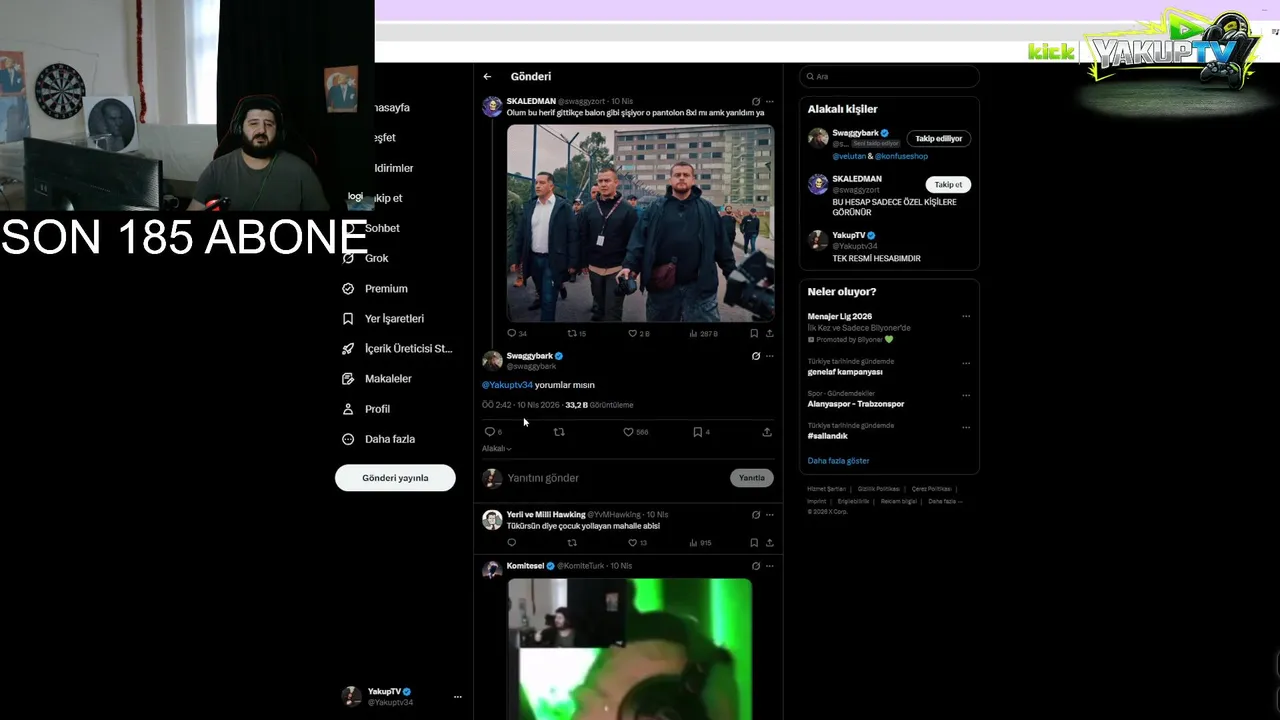Open Yer İşaretleri bookmarks page

[x=394, y=318]
